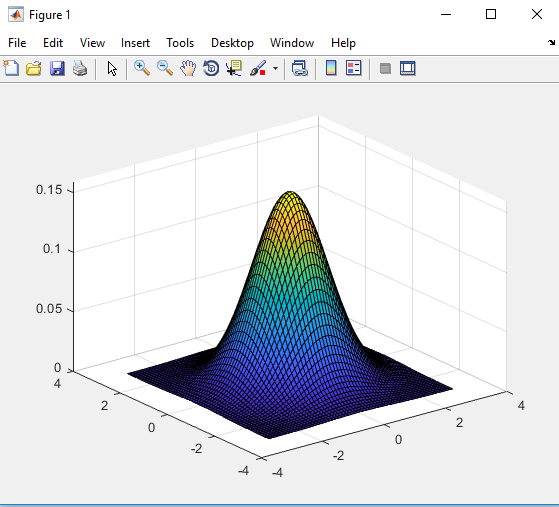Open the Tools menu
The height and width of the screenshot is (507, 559).
pyautogui.click(x=180, y=43)
